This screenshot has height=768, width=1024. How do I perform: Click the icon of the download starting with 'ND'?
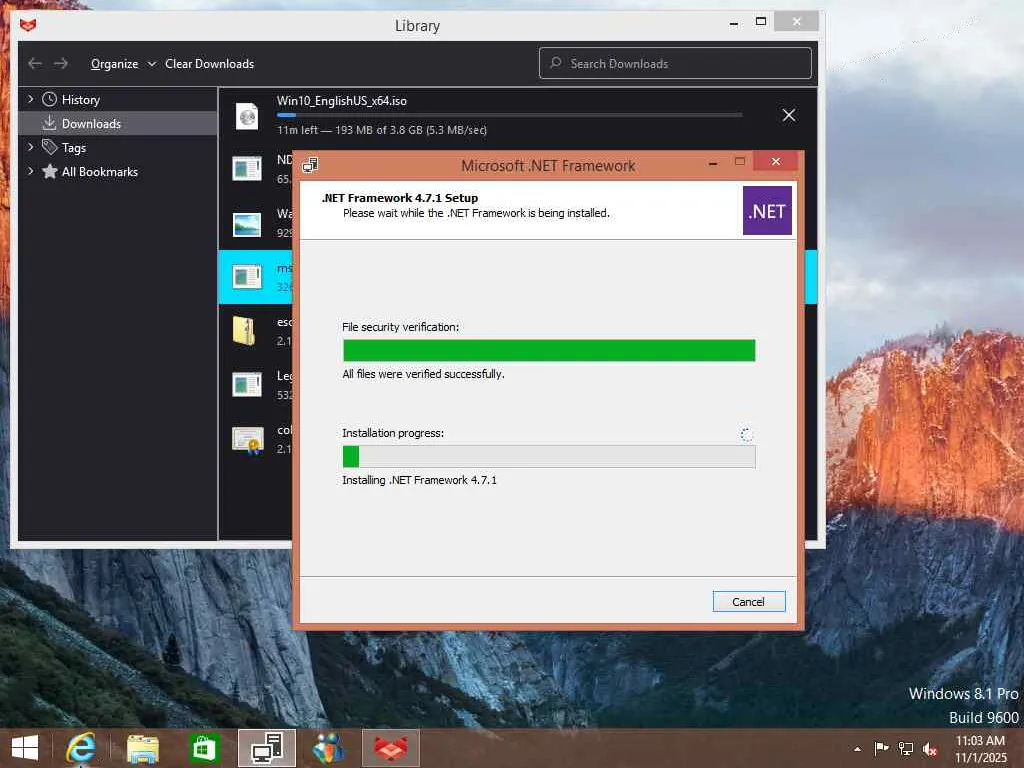(247, 168)
